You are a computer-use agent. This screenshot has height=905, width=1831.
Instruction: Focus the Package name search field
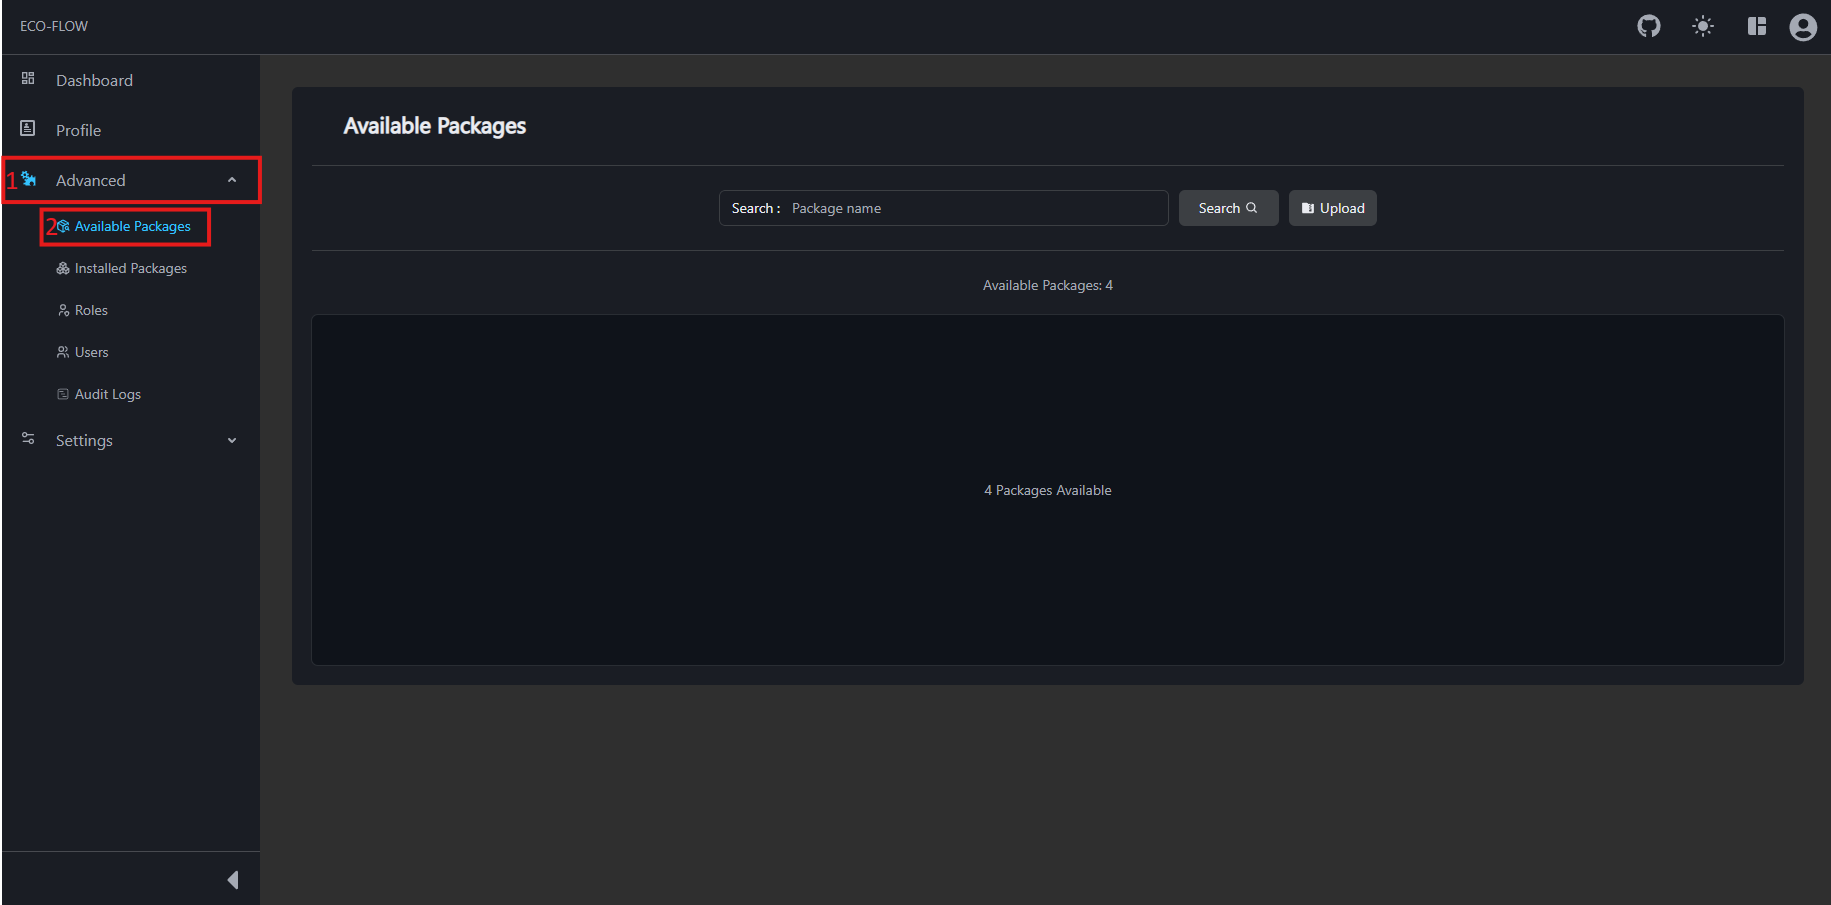coord(943,208)
